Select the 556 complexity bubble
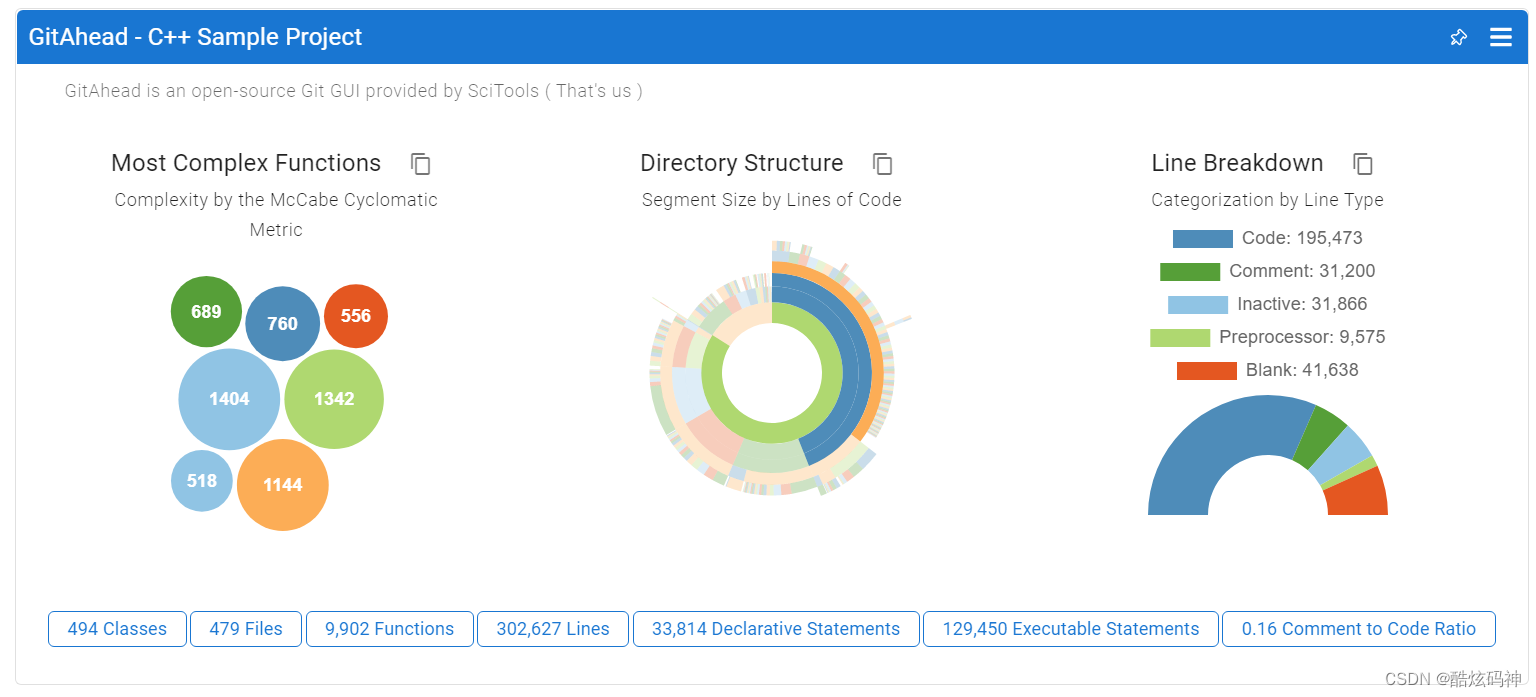Viewport: 1536px width, 697px height. point(356,316)
